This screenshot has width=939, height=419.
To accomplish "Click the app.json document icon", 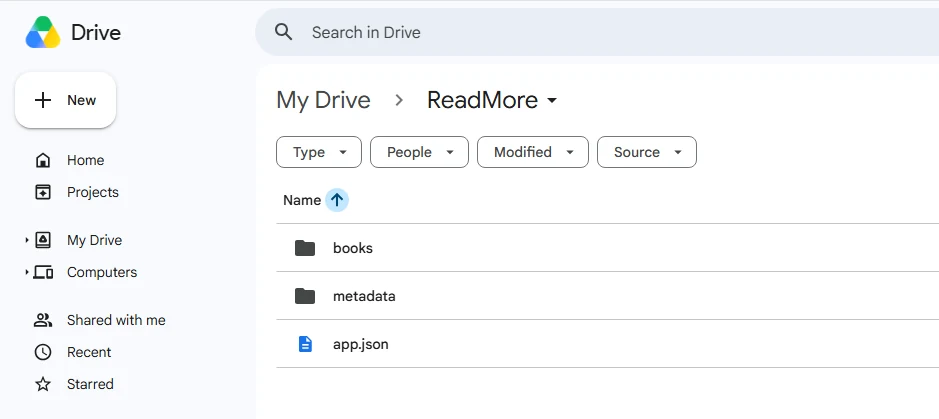I will 305,344.
